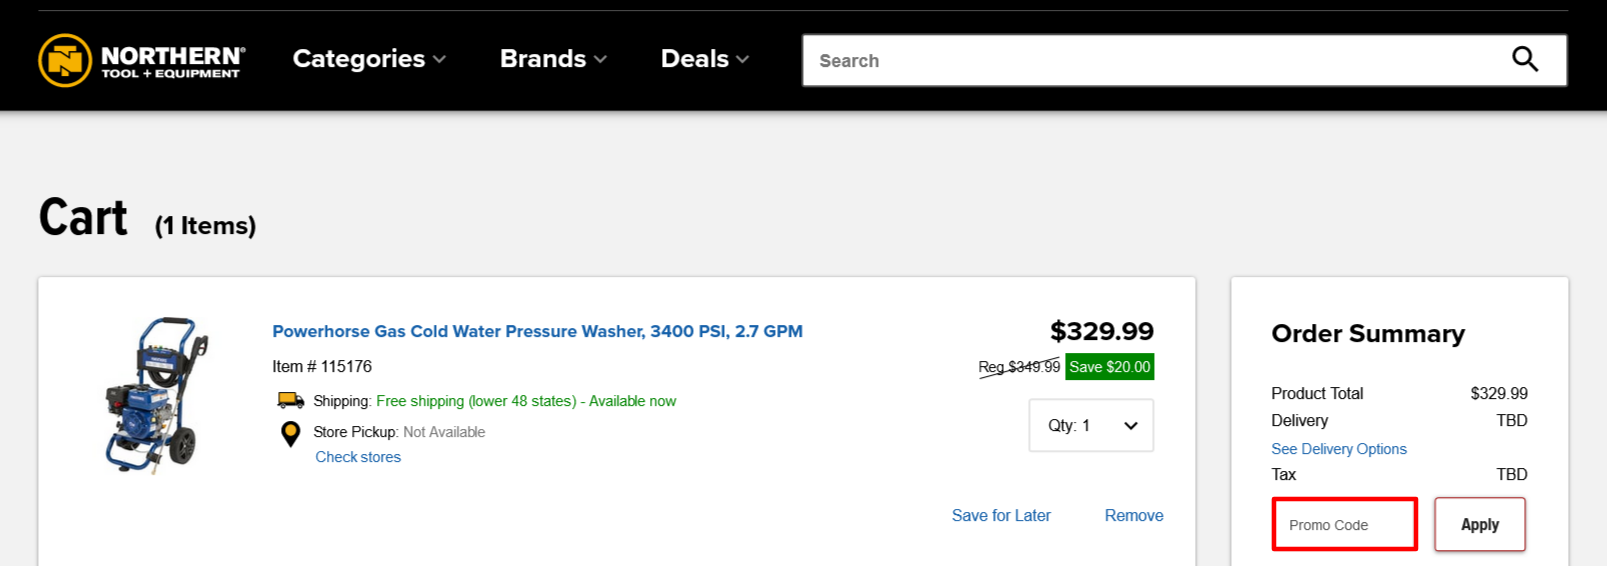Open the Categories menu
Viewport: 1607px width, 566px height.
pos(359,59)
